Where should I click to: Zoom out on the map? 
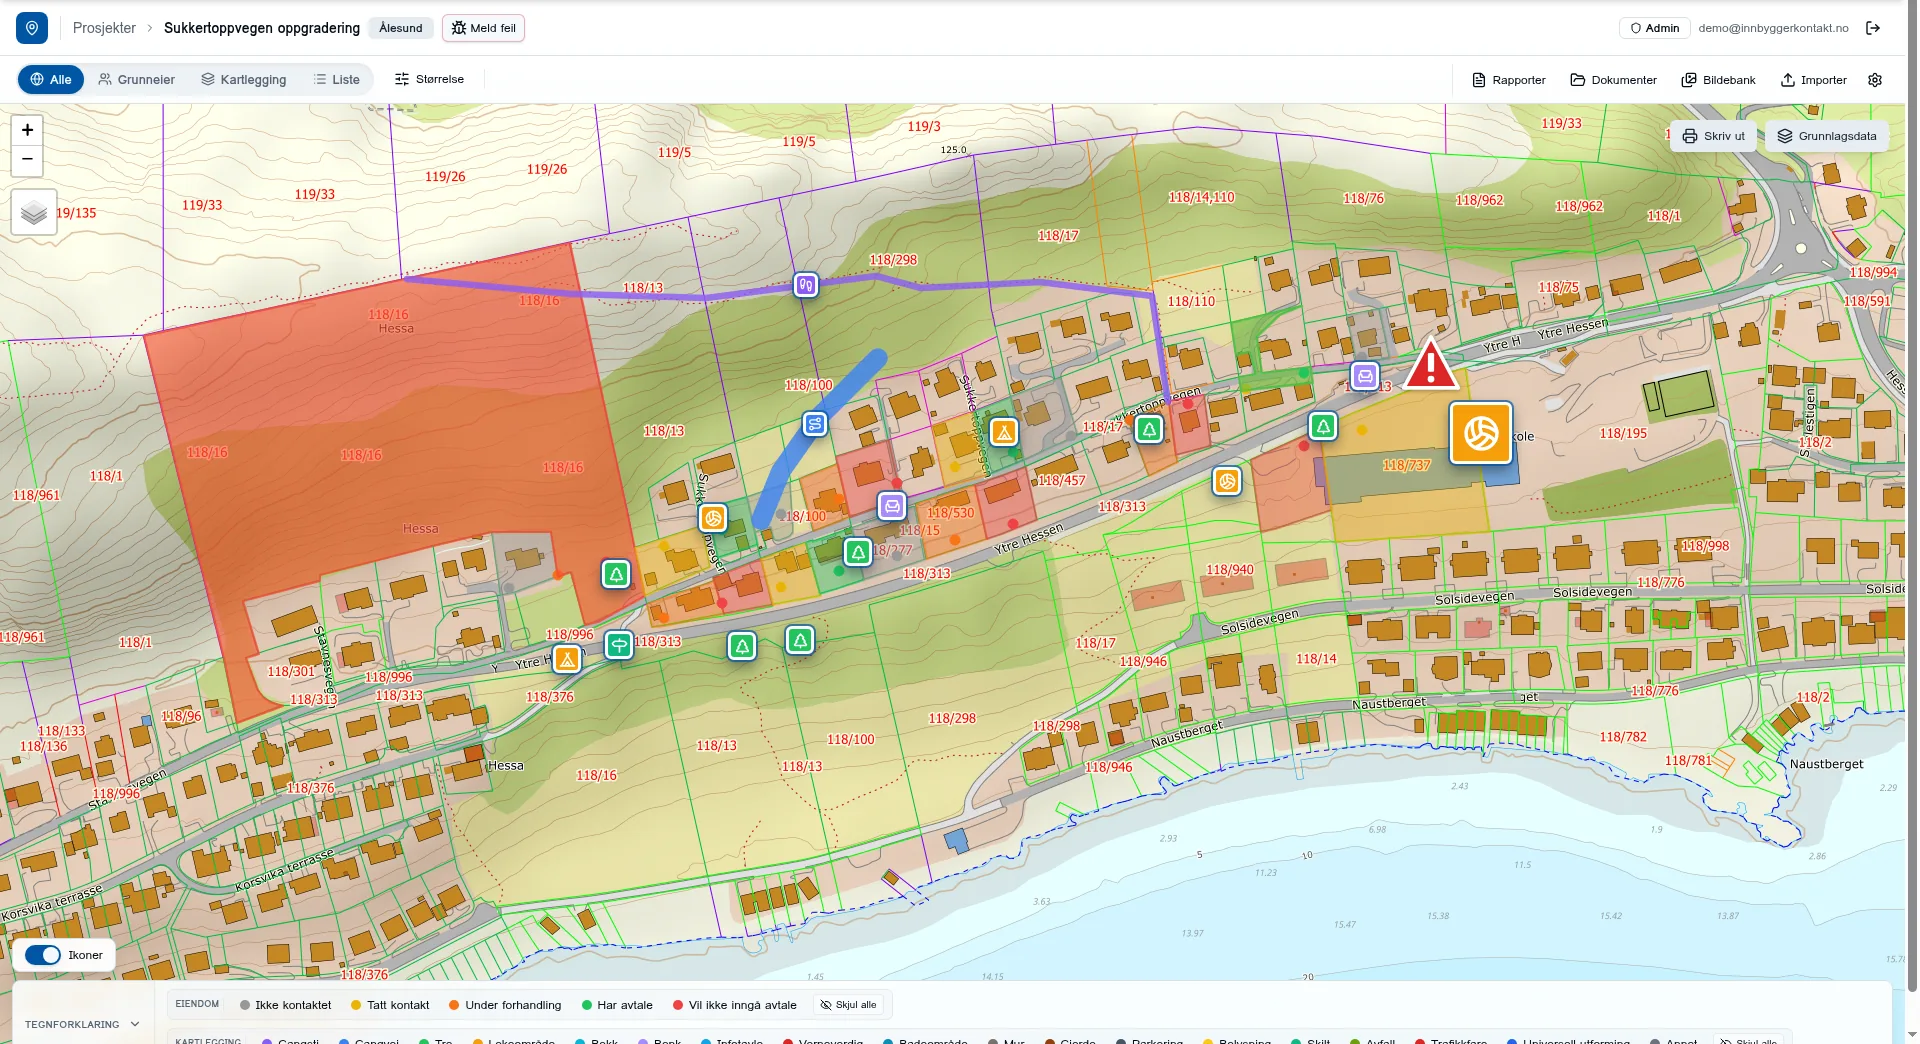[x=27, y=160]
